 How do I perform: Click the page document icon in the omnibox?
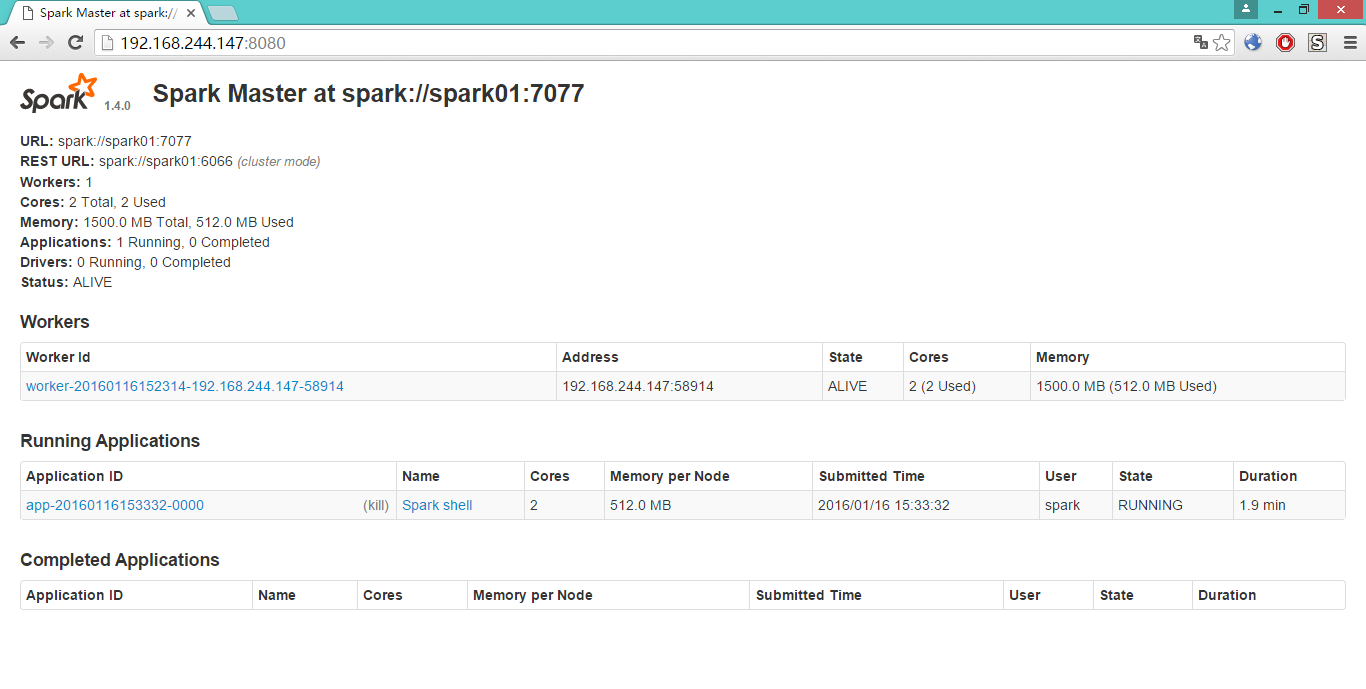pyautogui.click(x=105, y=43)
